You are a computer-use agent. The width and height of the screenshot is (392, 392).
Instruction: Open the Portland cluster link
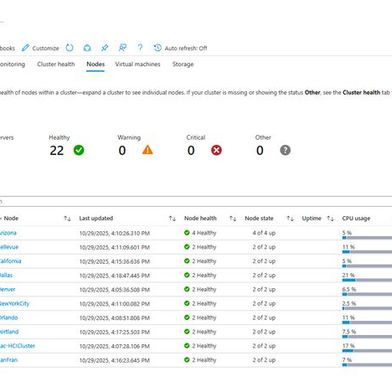pyautogui.click(x=9, y=332)
